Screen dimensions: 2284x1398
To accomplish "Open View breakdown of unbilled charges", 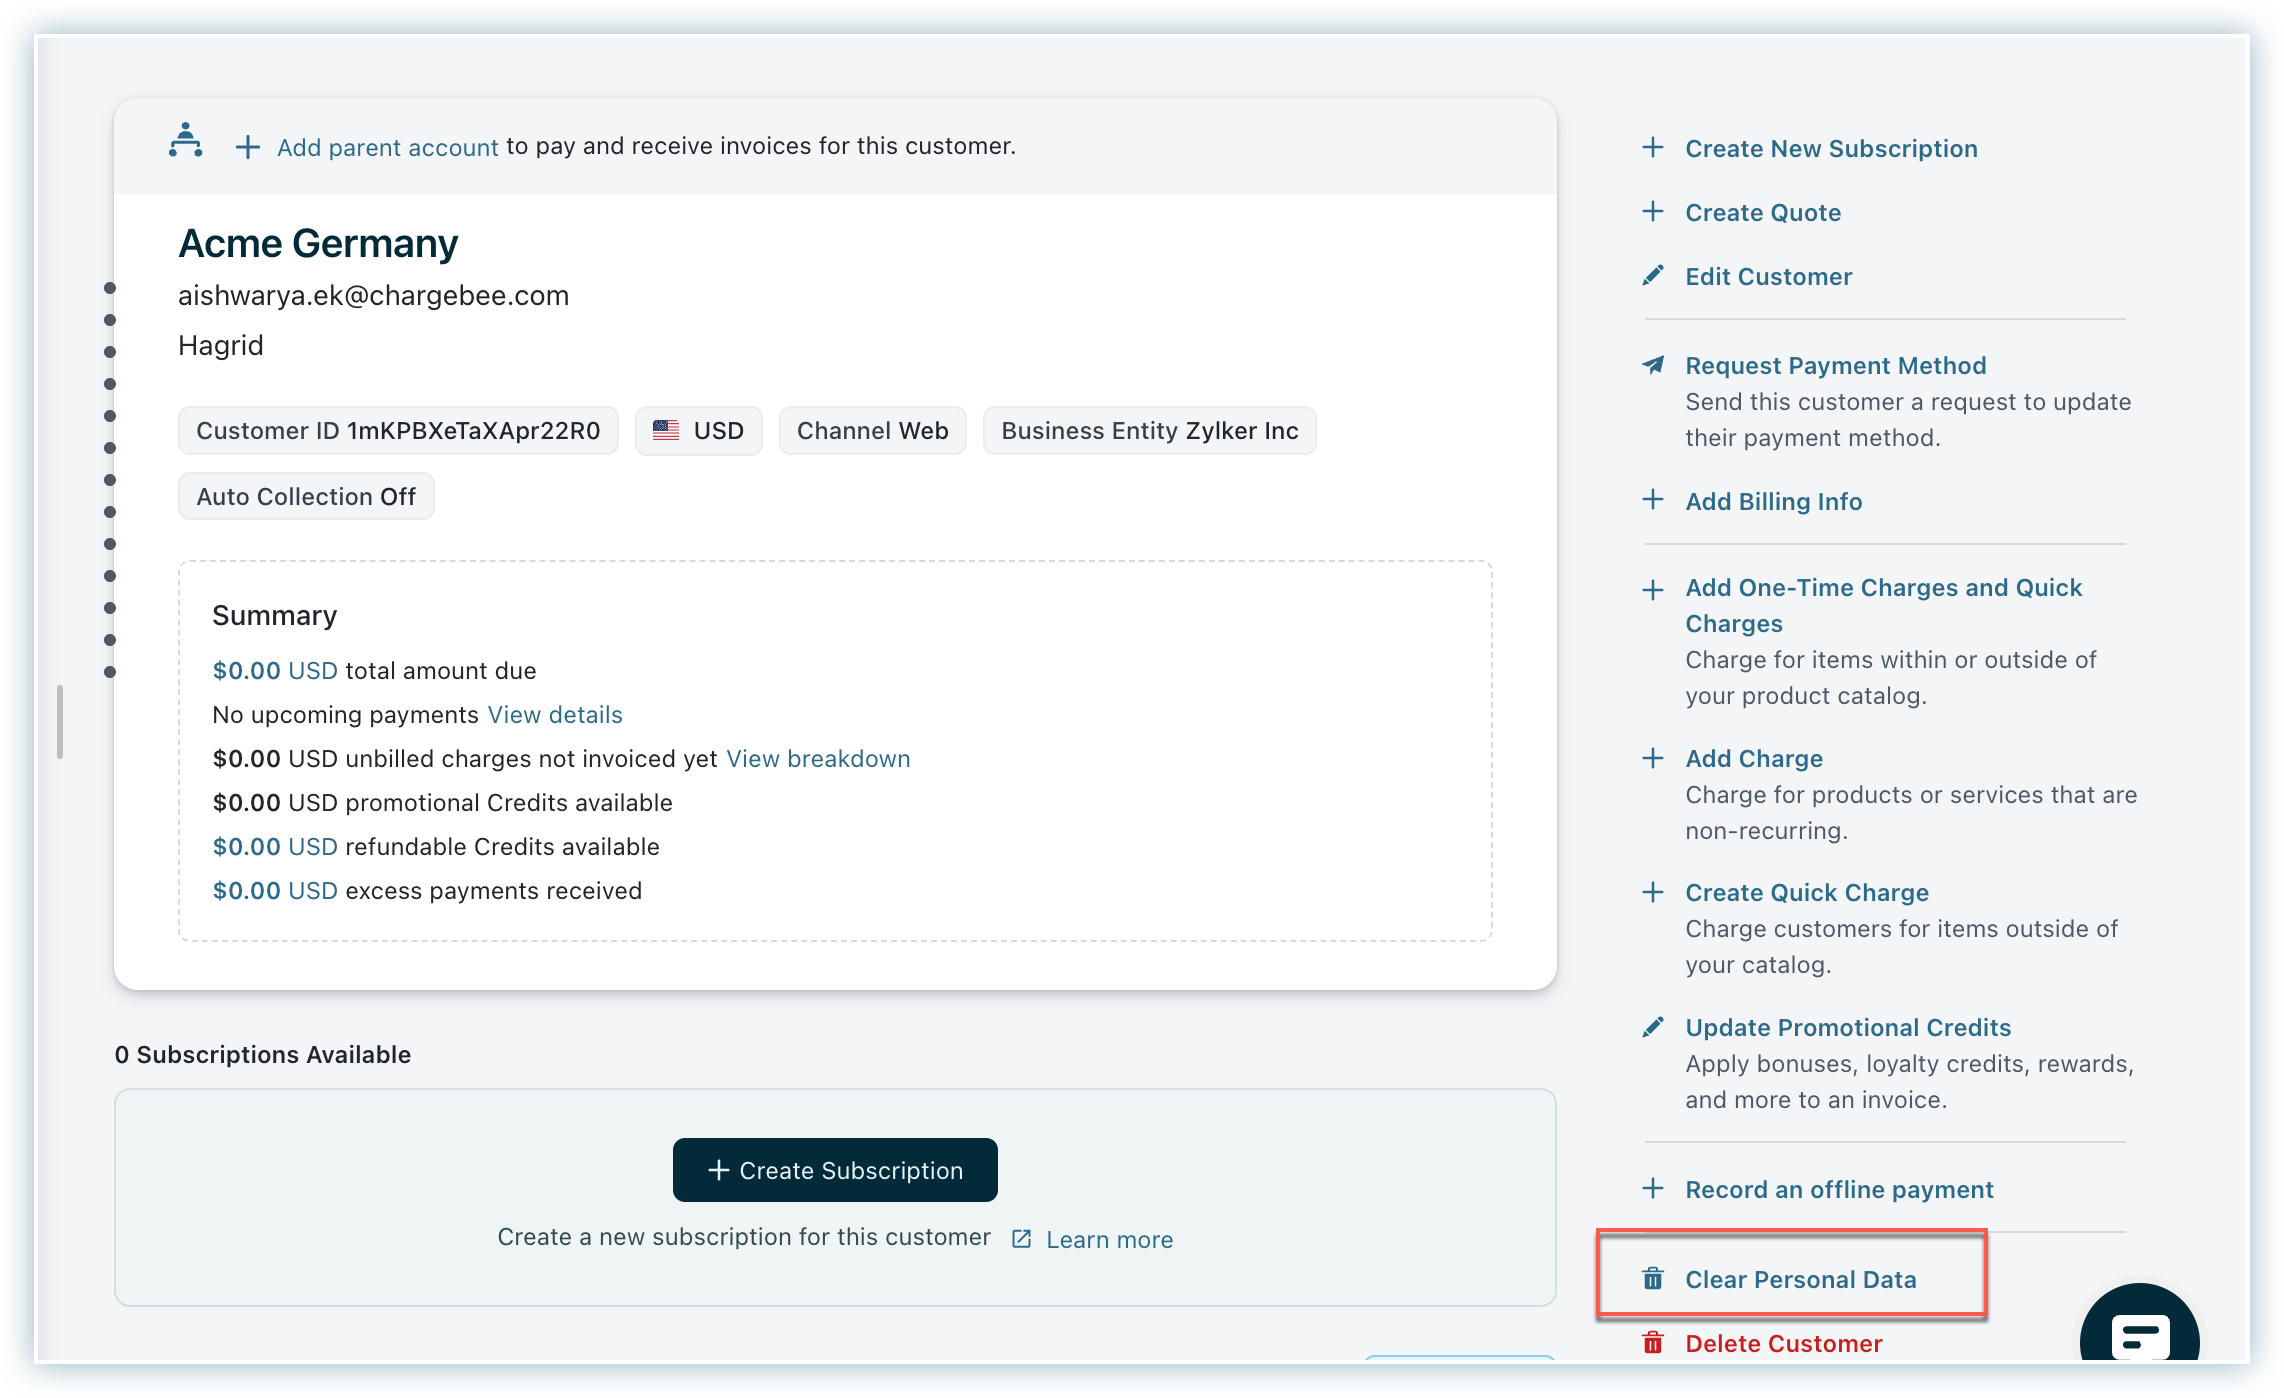I will (817, 759).
